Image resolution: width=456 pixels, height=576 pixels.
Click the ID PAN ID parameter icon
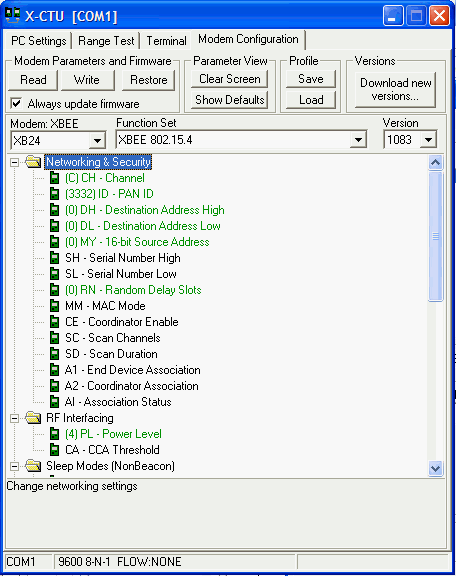[54, 194]
